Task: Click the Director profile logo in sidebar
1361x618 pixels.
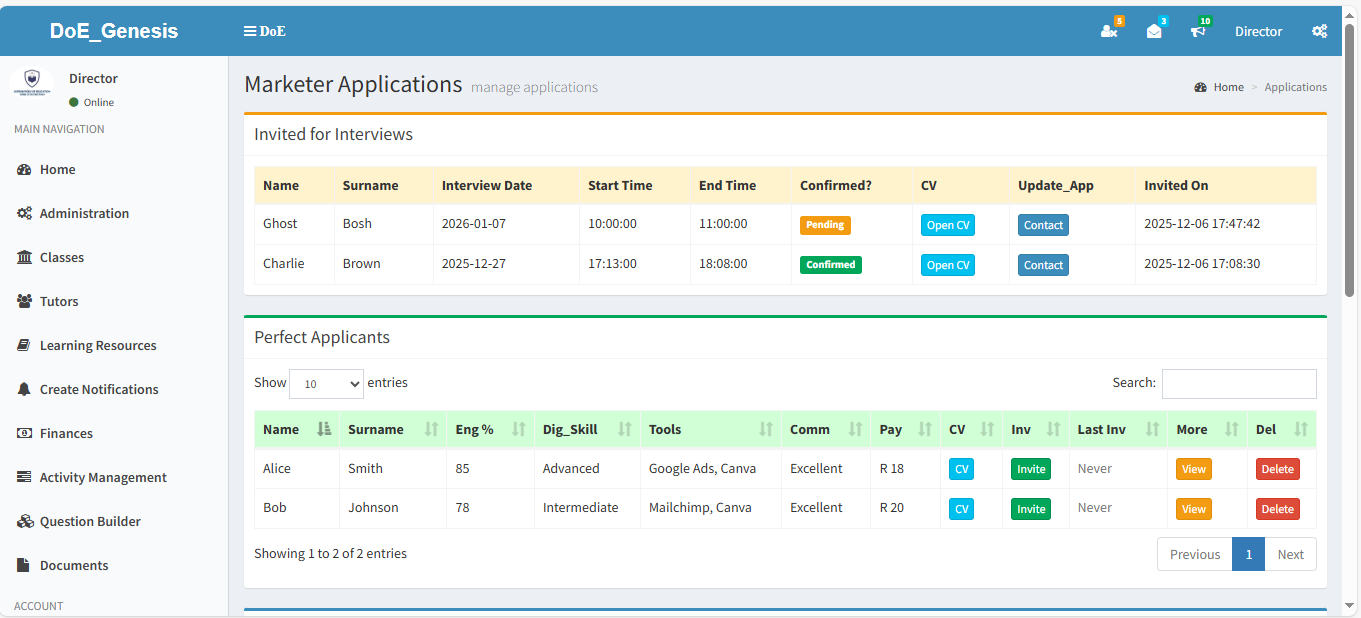Action: click(x=32, y=82)
